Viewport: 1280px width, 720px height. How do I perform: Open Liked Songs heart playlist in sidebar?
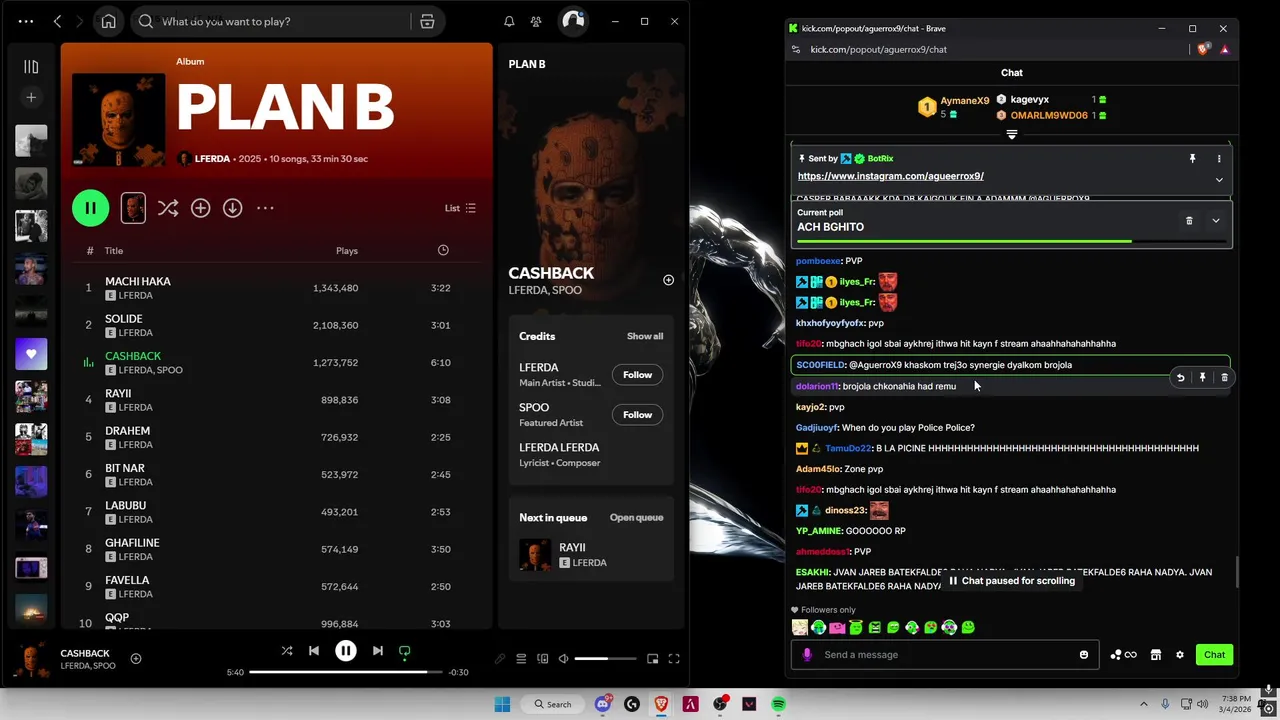[31, 354]
